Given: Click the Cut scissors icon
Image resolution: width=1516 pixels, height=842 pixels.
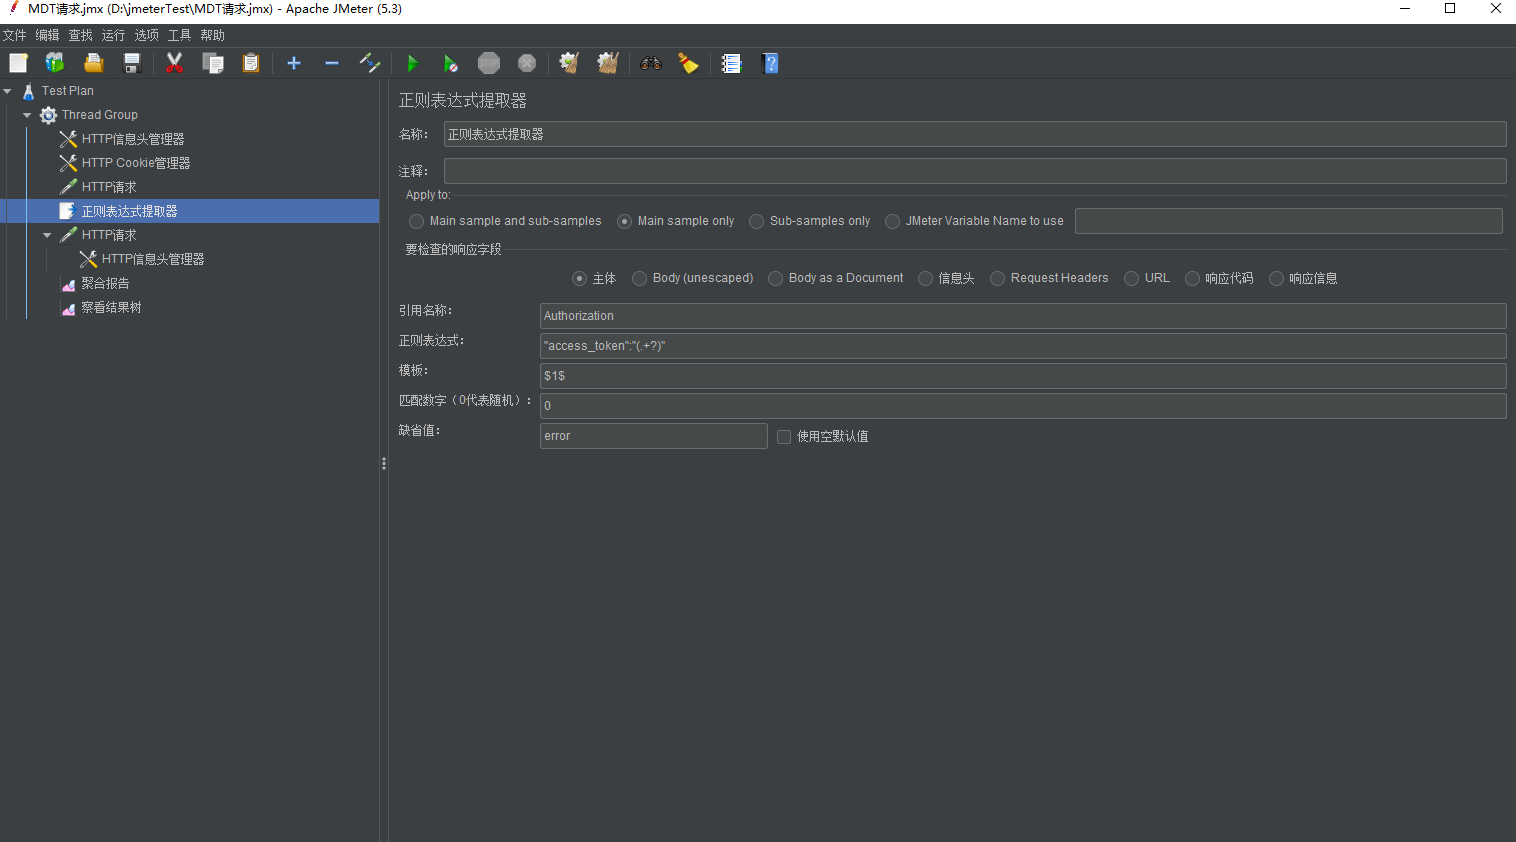Looking at the screenshot, I should [174, 63].
